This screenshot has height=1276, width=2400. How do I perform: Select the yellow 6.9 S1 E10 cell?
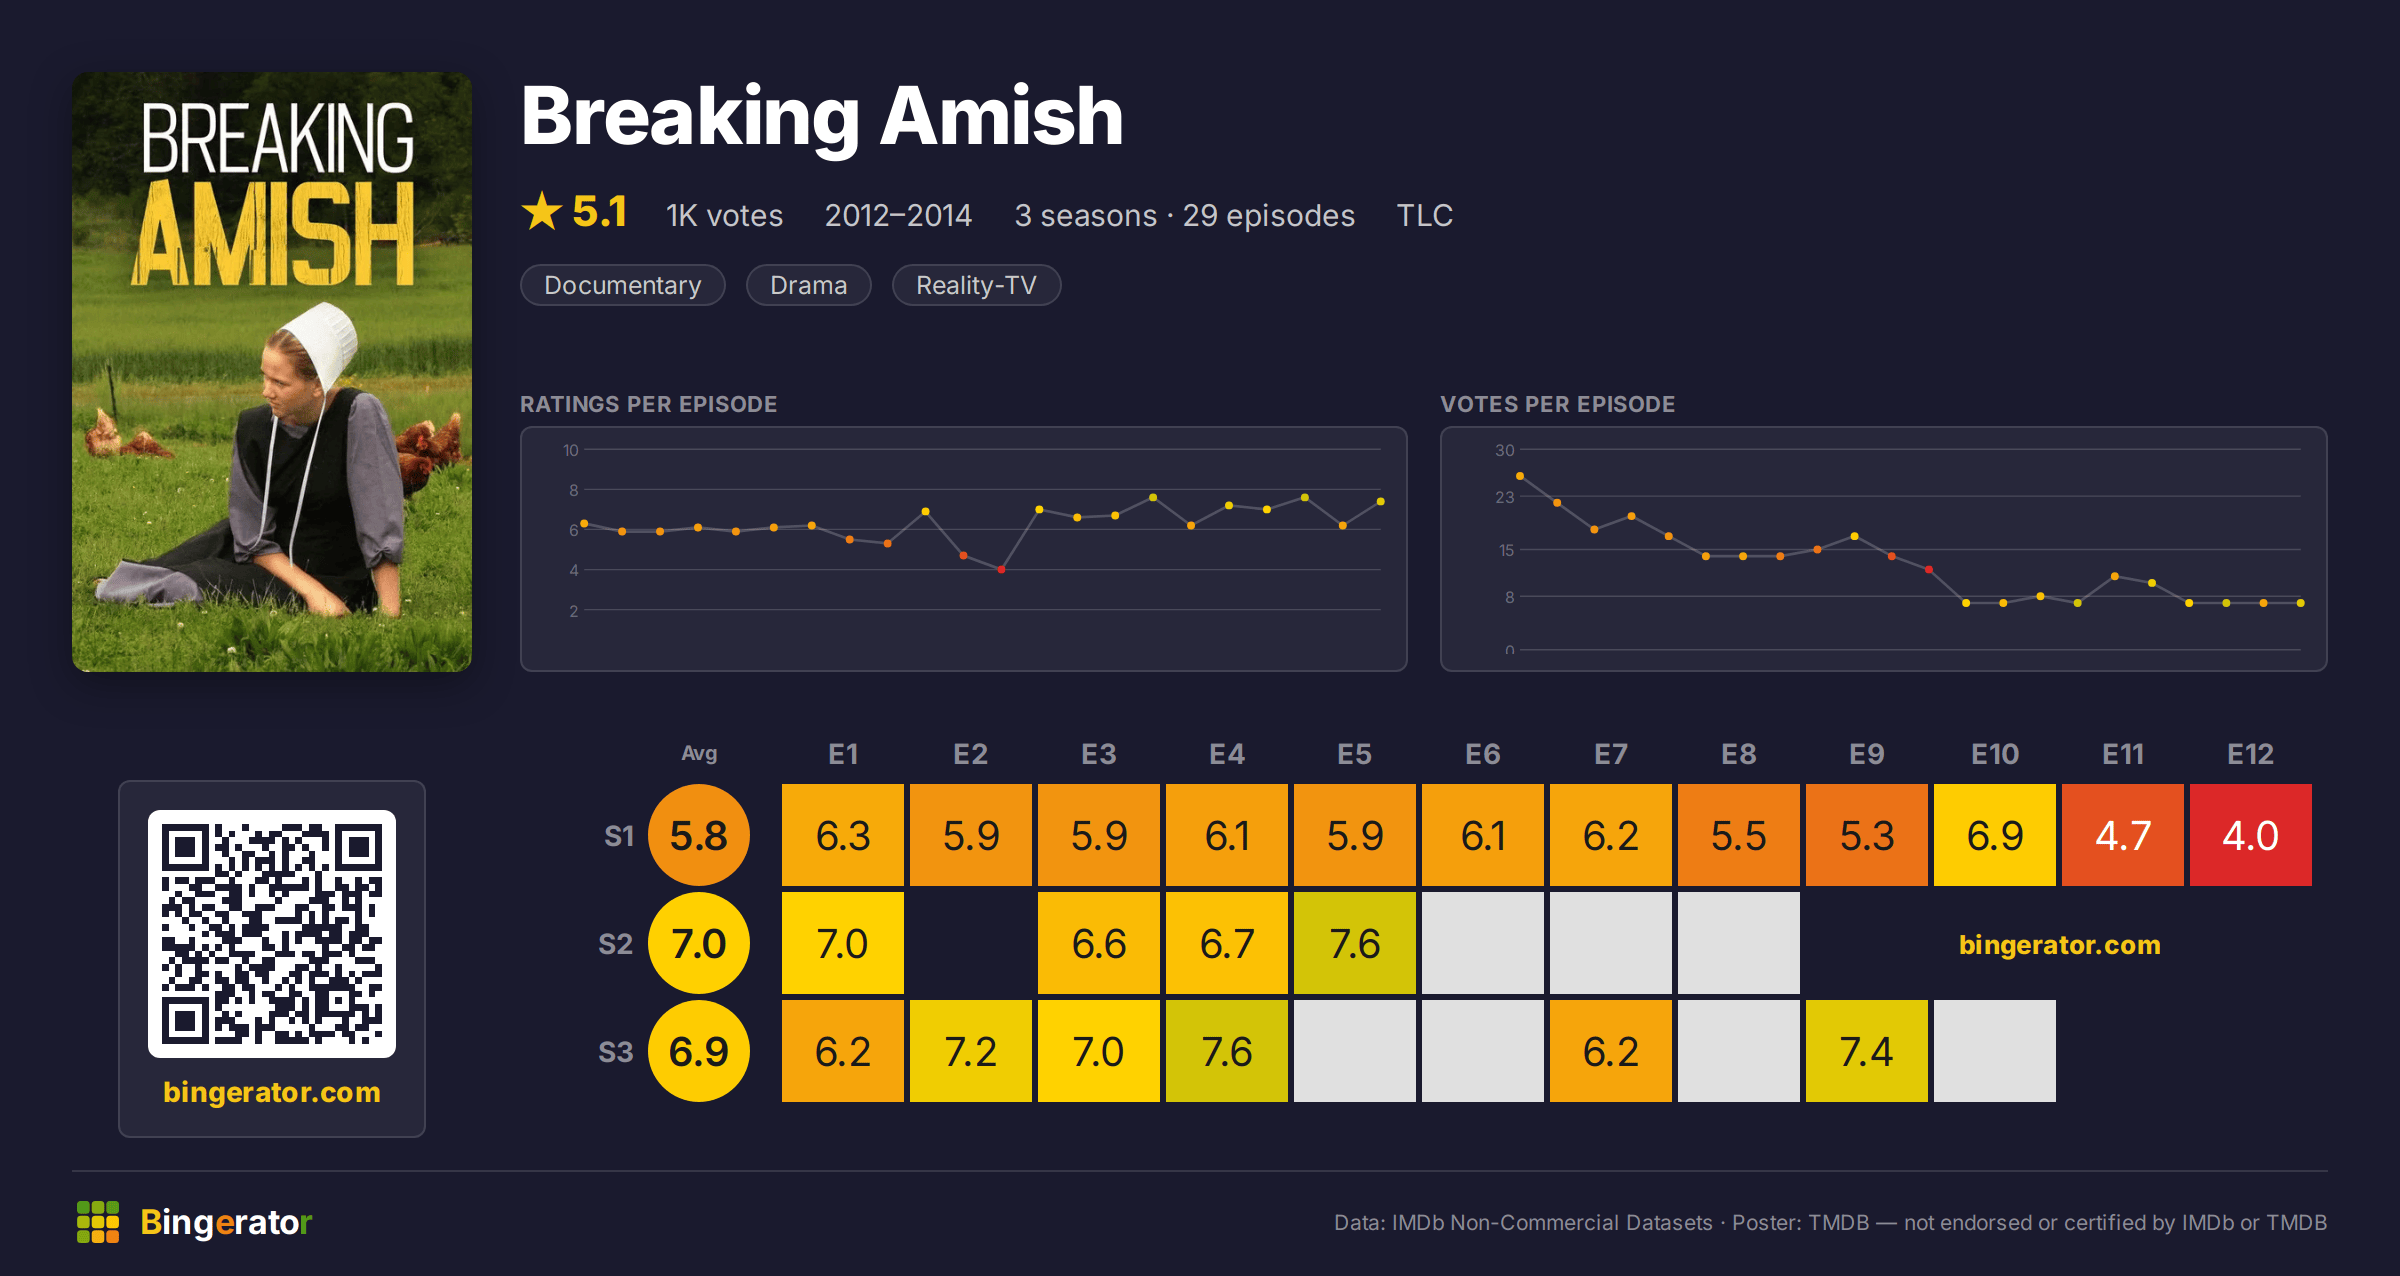(1995, 835)
